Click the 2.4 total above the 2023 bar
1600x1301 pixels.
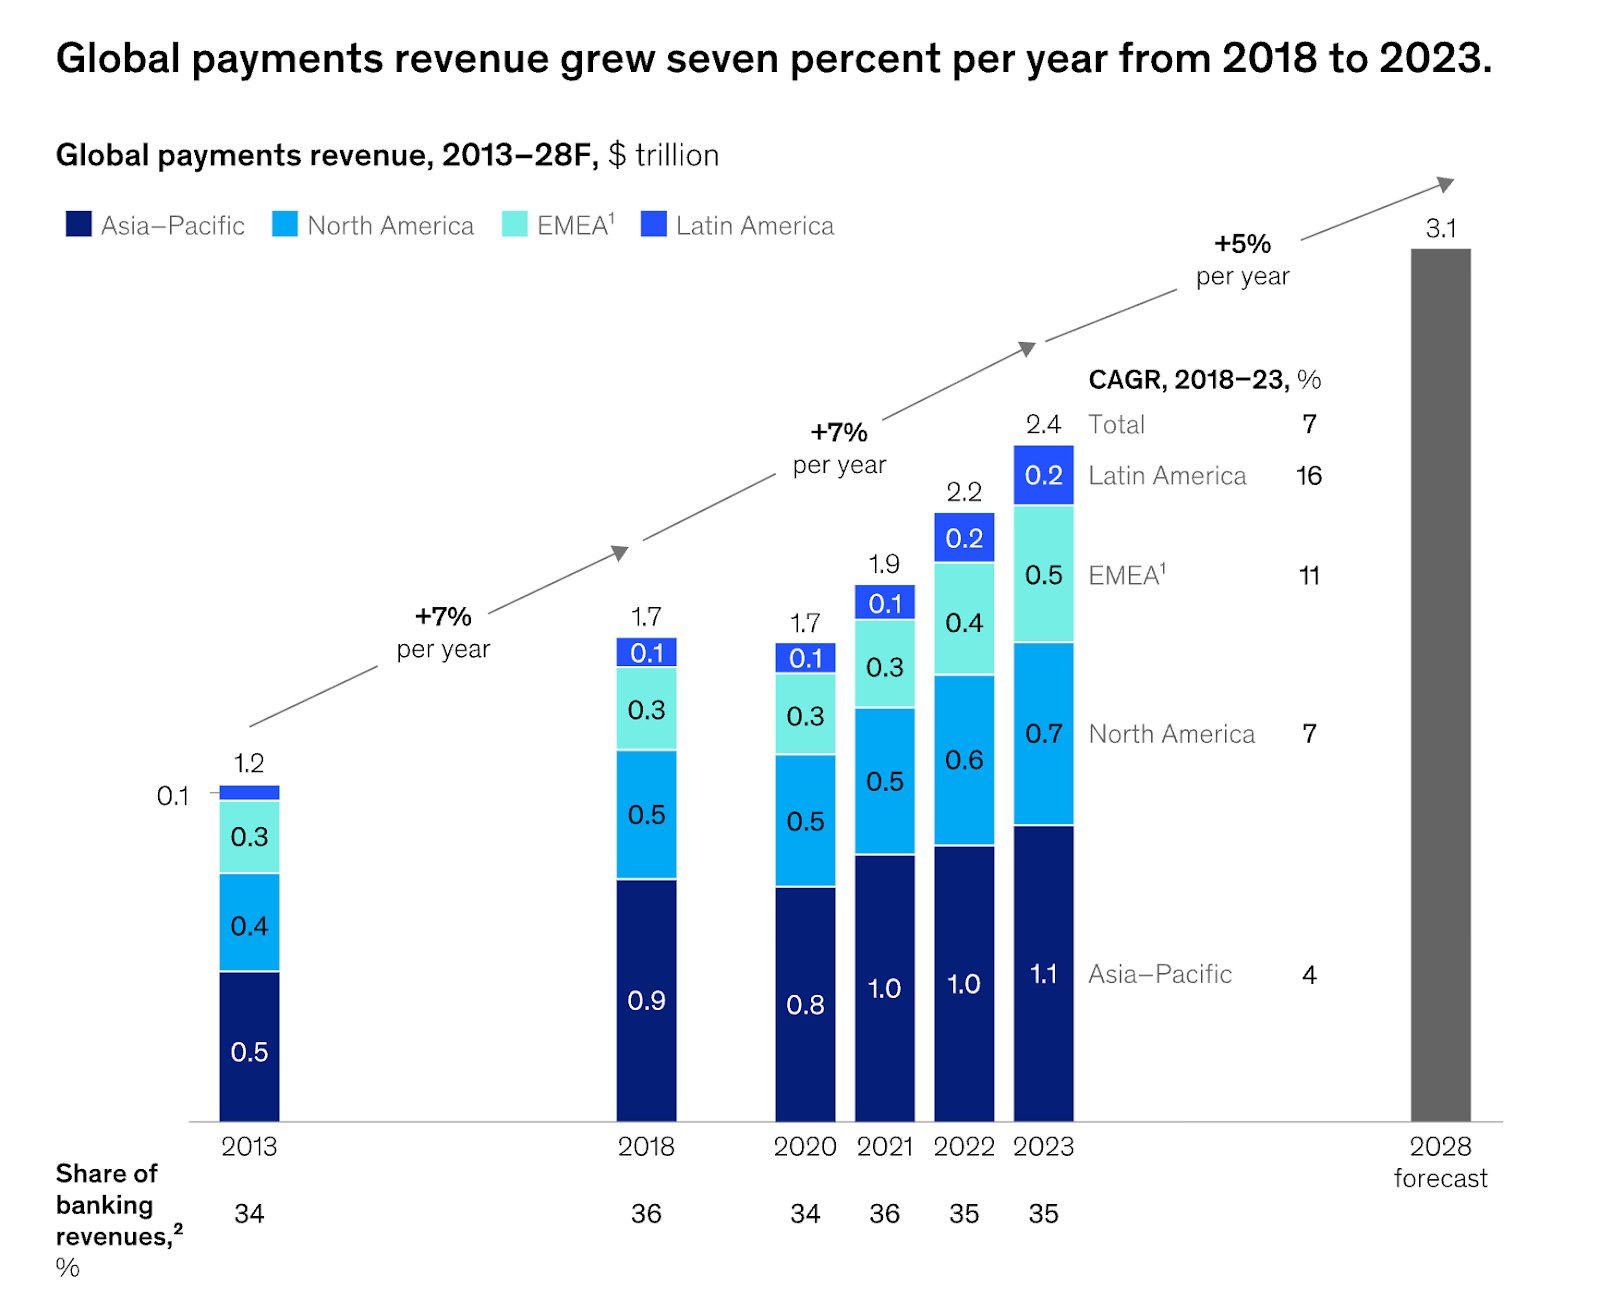(1043, 424)
